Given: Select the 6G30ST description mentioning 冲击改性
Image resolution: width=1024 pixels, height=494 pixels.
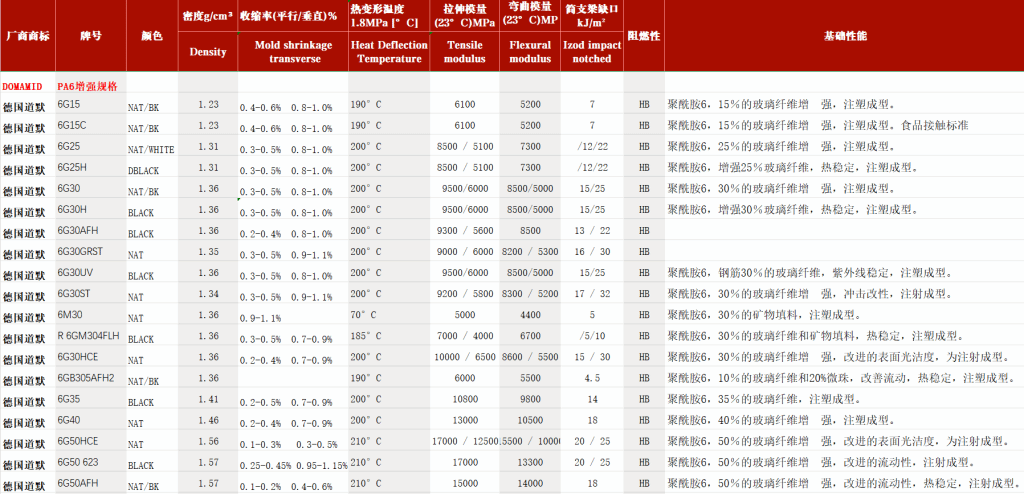Looking at the screenshot, I should pyautogui.click(x=809, y=293).
